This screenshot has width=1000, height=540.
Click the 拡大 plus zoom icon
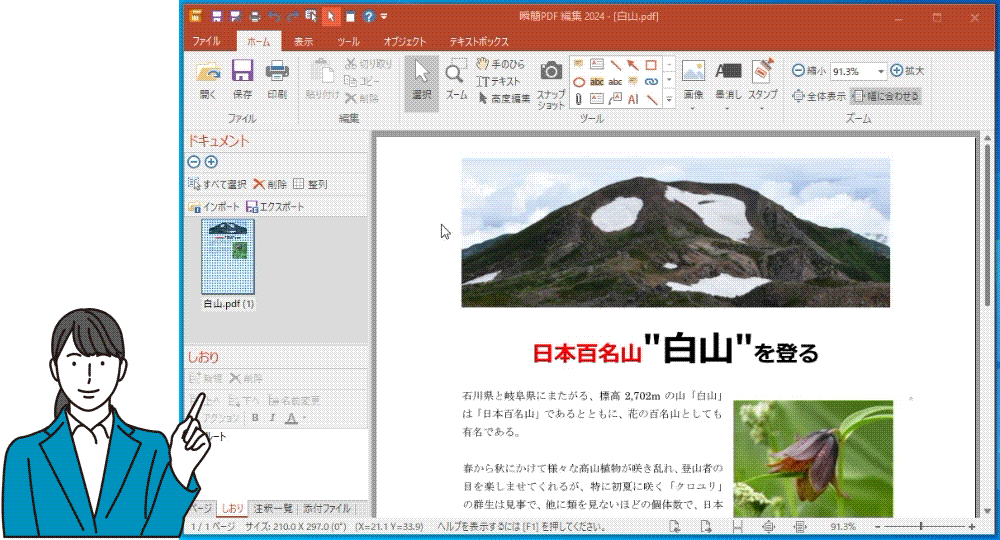pos(897,71)
